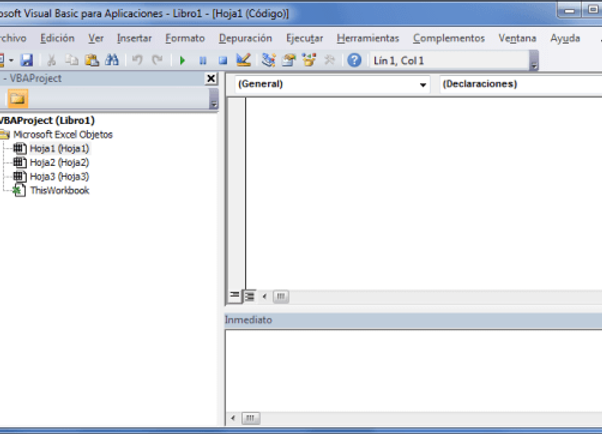Click the Hoja3 worksheet icon
The width and height of the screenshot is (602, 434).
point(20,176)
